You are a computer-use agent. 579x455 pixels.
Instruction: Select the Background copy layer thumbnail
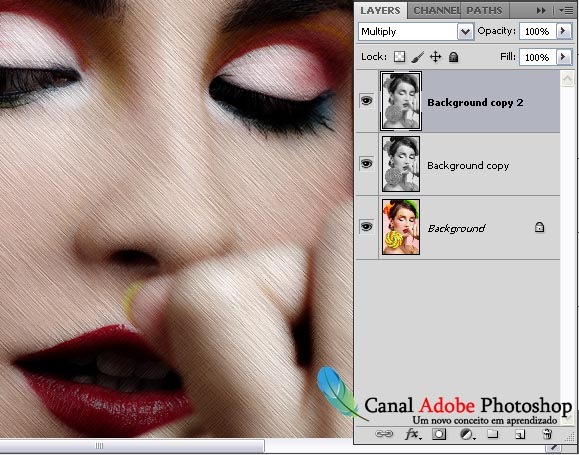401,164
